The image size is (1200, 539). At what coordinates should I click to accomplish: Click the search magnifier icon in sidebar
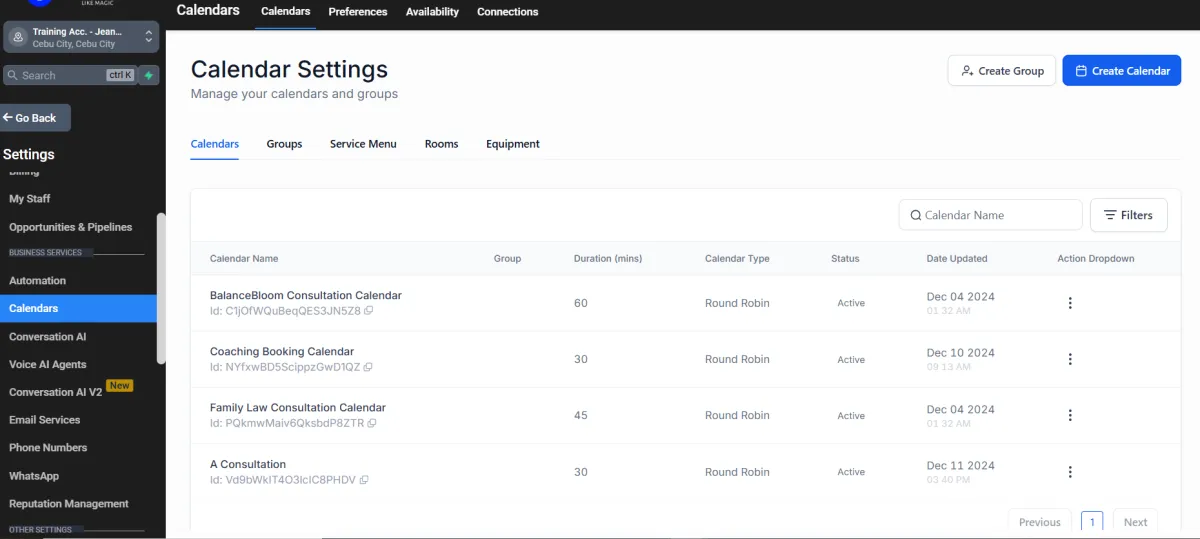click(x=13, y=75)
